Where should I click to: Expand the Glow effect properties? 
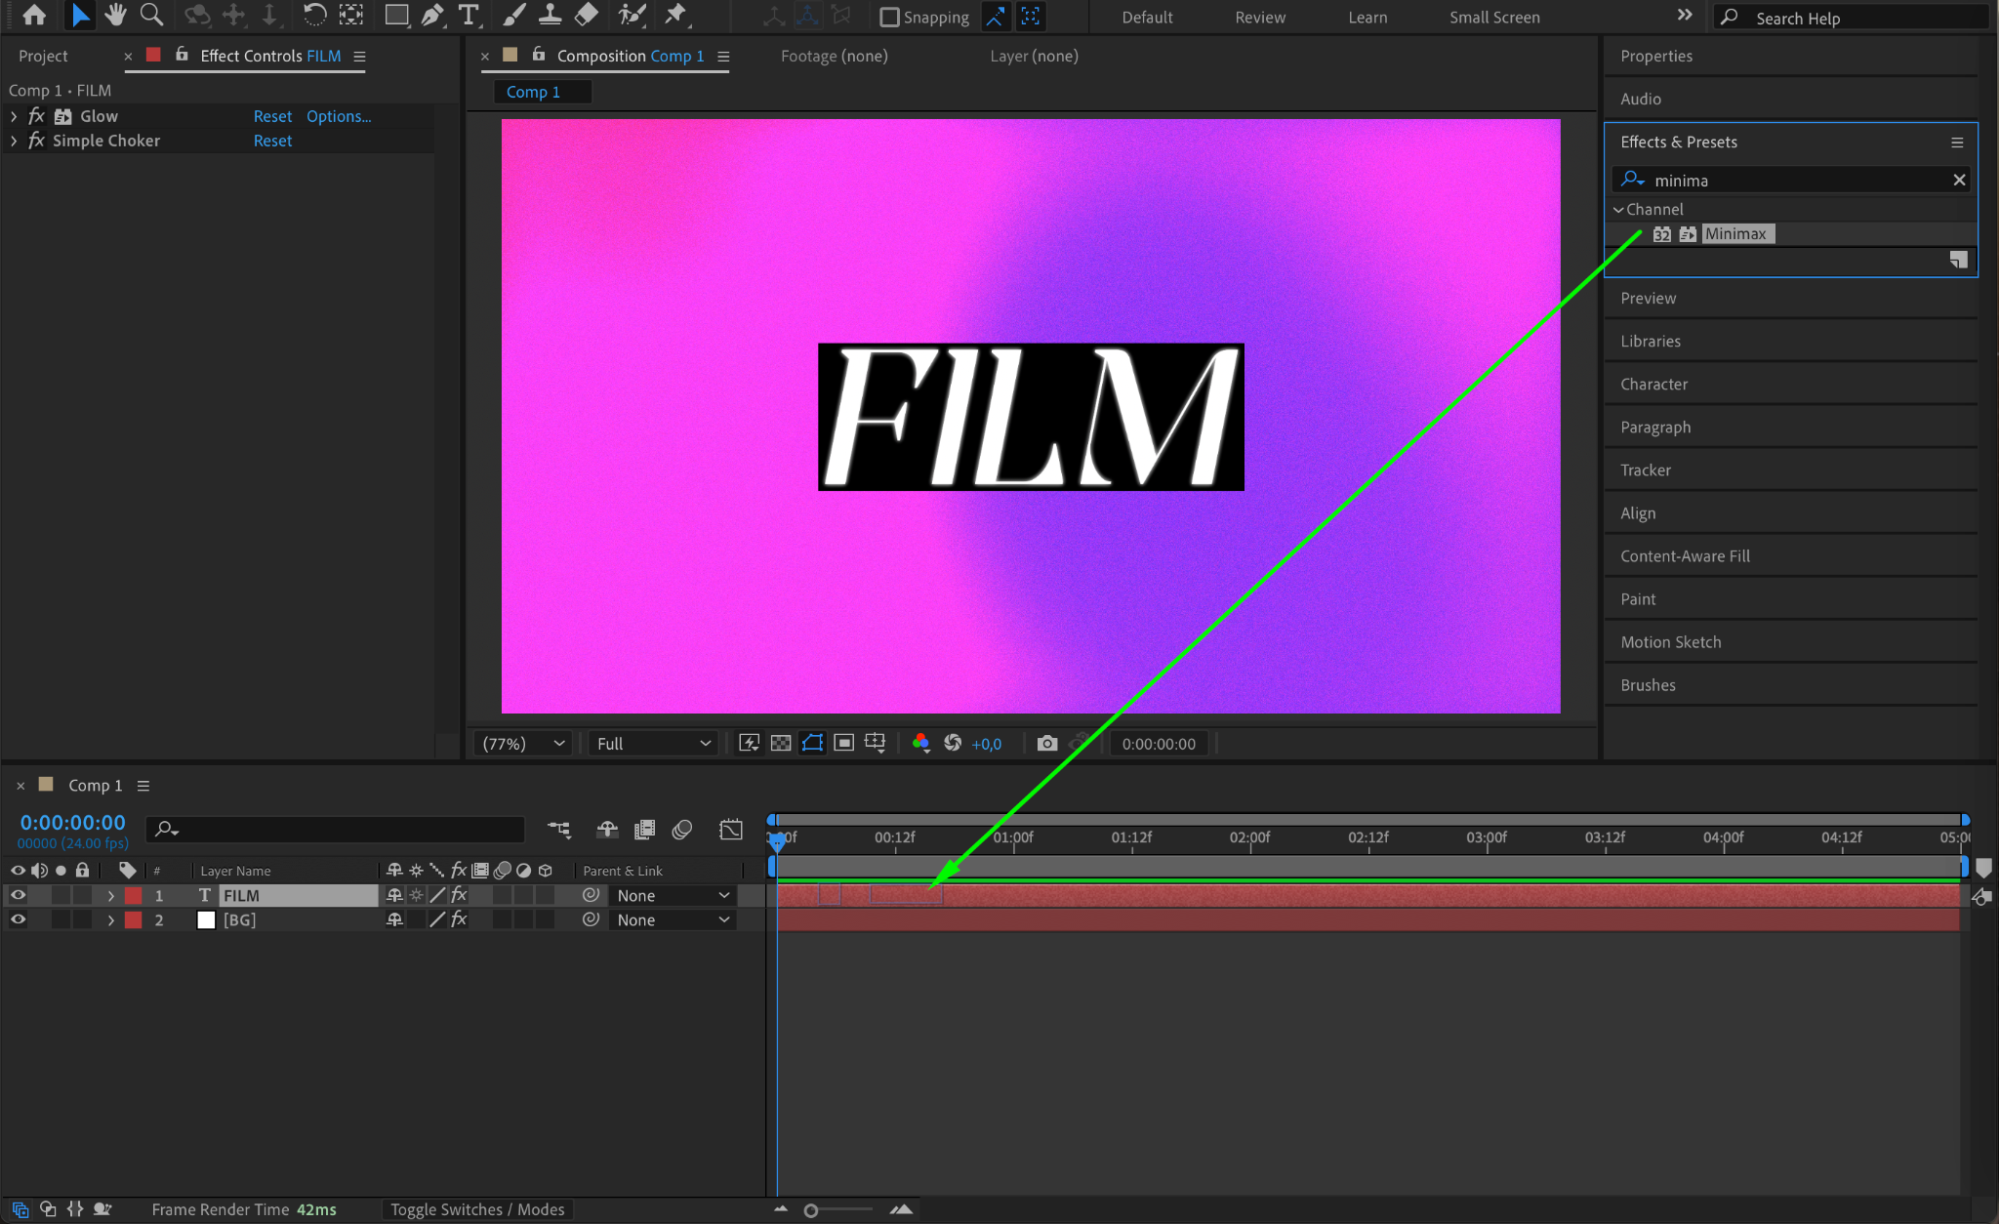coord(13,116)
